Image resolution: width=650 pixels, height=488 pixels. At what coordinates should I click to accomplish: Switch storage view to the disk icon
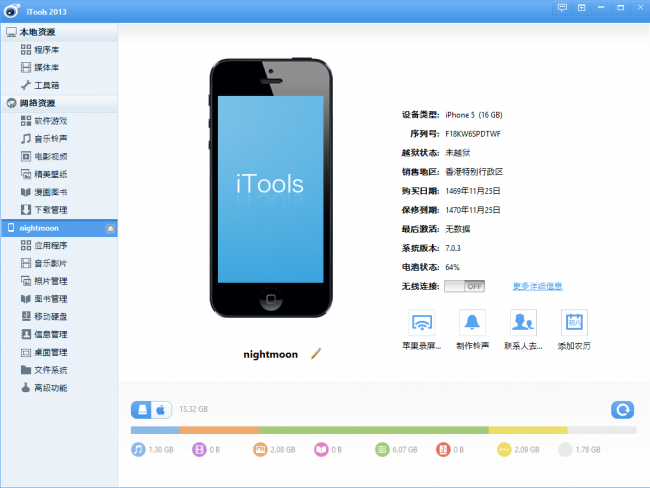pyautogui.click(x=142, y=410)
